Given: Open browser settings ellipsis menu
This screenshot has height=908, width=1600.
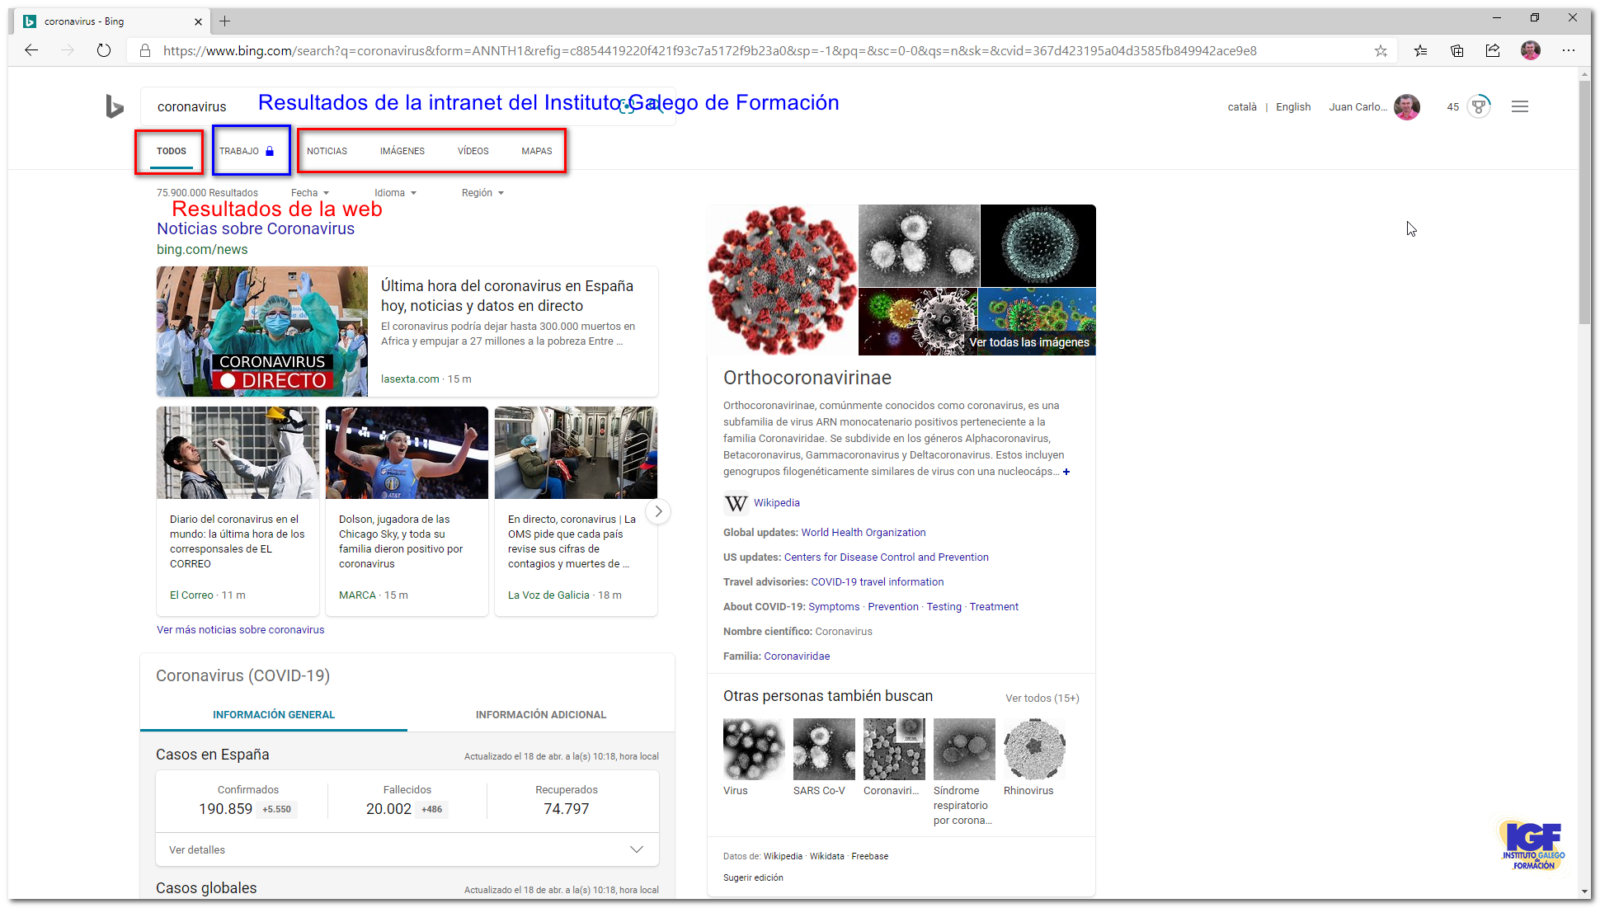Looking at the screenshot, I should [1568, 50].
